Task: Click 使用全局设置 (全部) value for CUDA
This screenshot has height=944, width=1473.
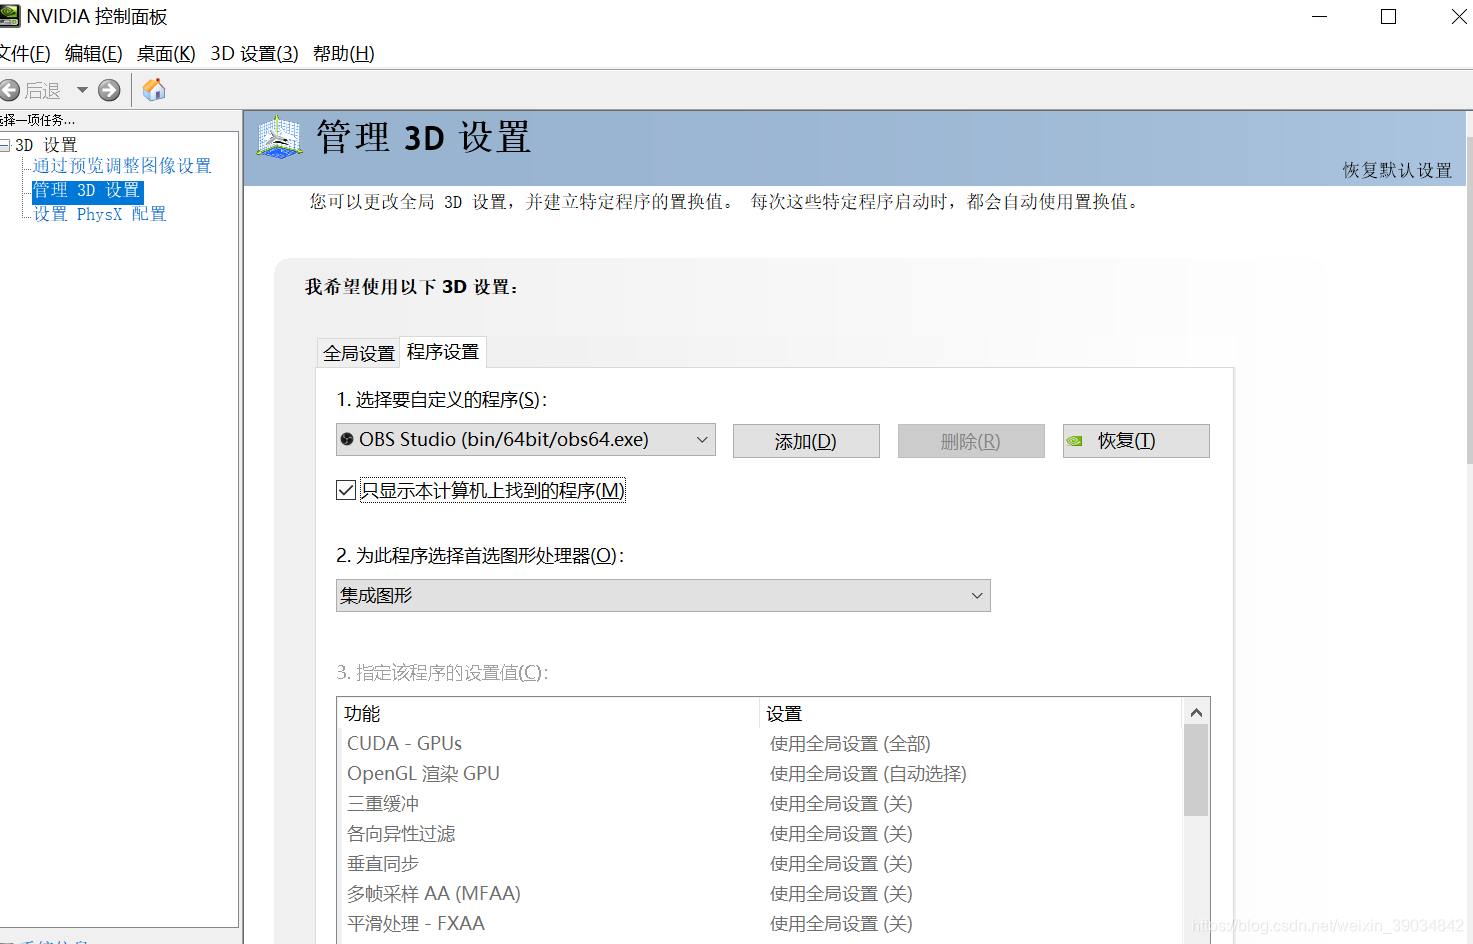Action: click(850, 743)
